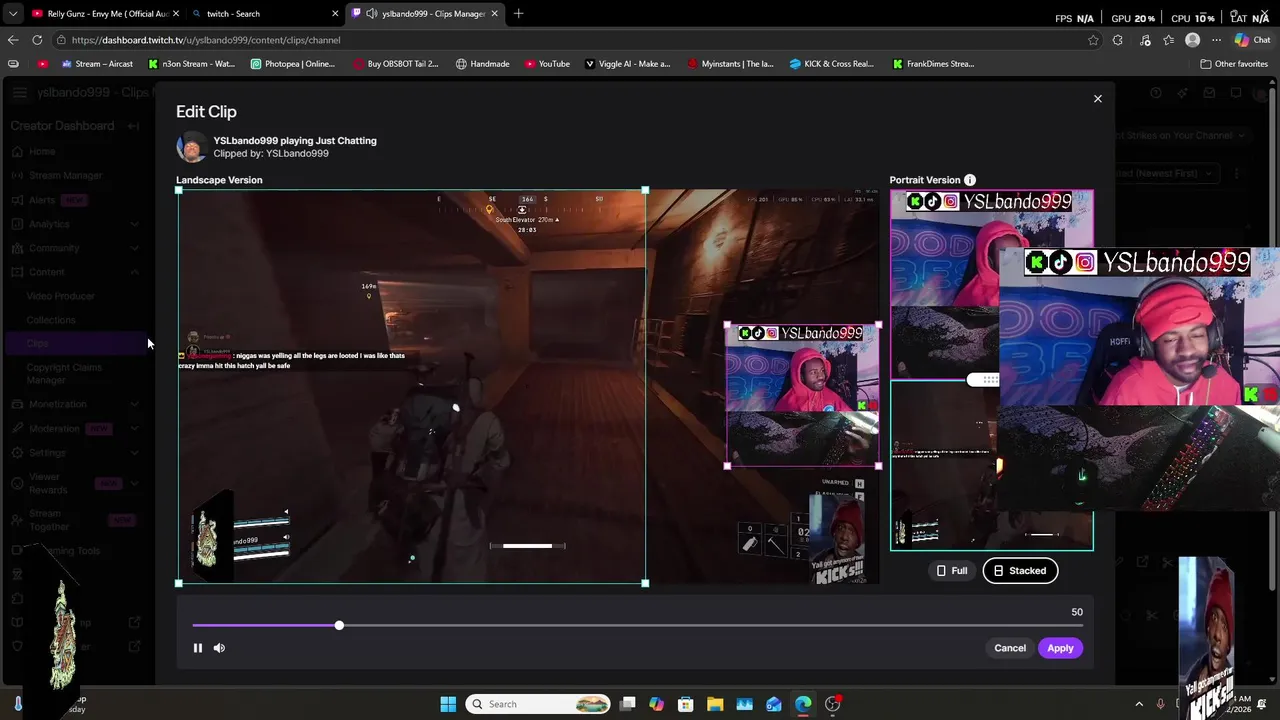Open the tab search dropdown arrow
Viewport: 1280px width, 720px height.
(12, 14)
